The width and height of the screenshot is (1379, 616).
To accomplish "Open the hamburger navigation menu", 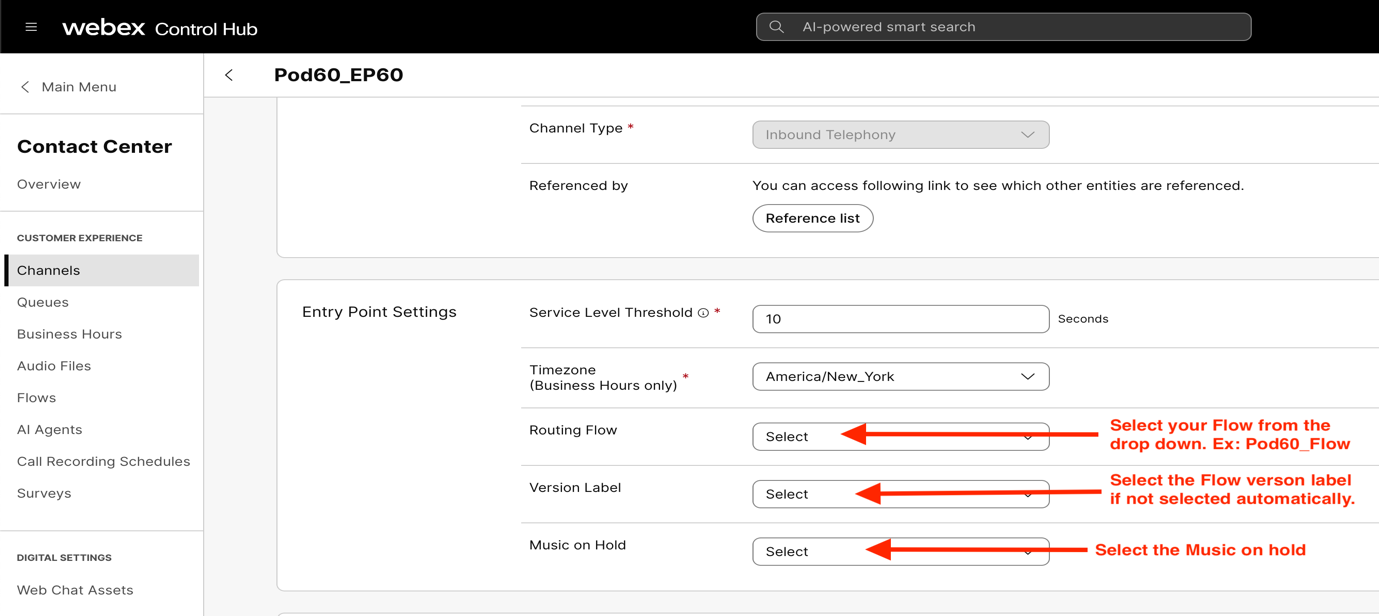I will (x=31, y=27).
